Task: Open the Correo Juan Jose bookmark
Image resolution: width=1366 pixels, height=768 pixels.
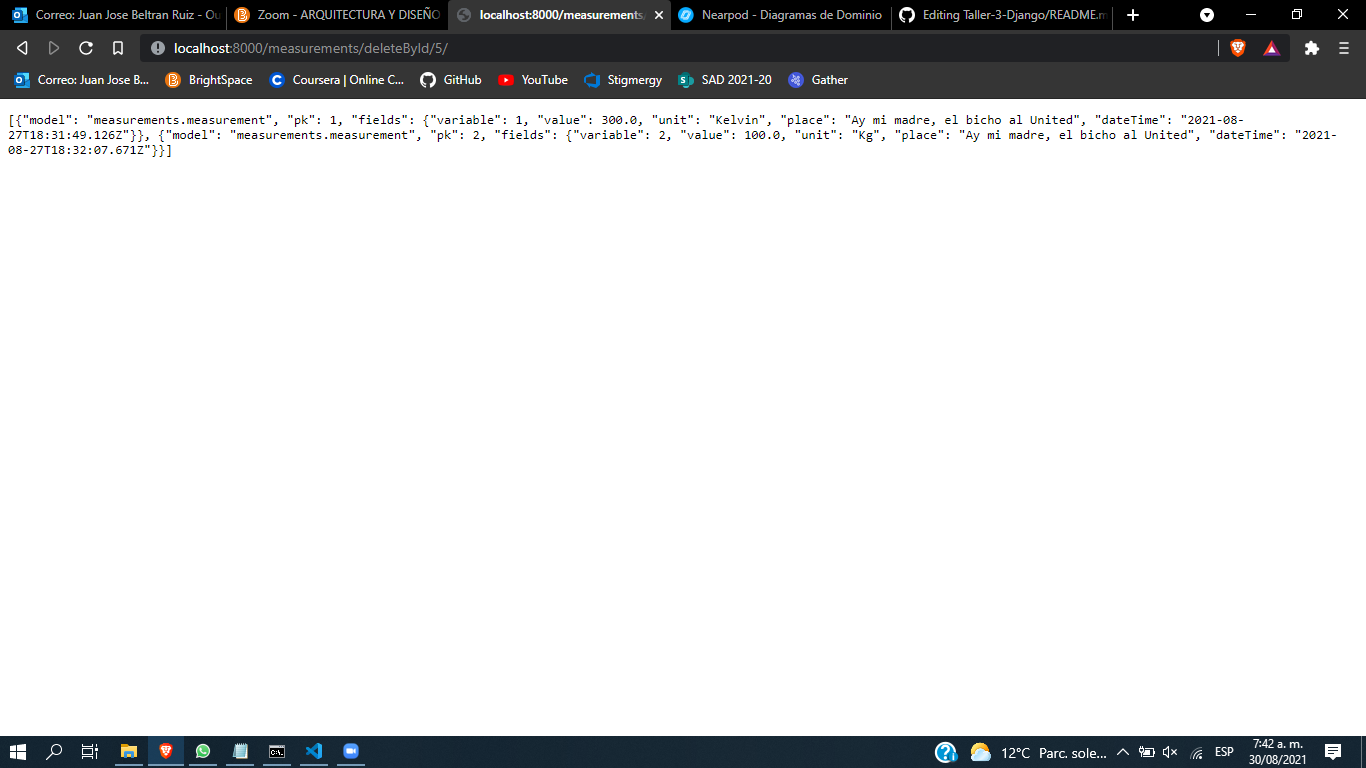Action: click(82, 80)
